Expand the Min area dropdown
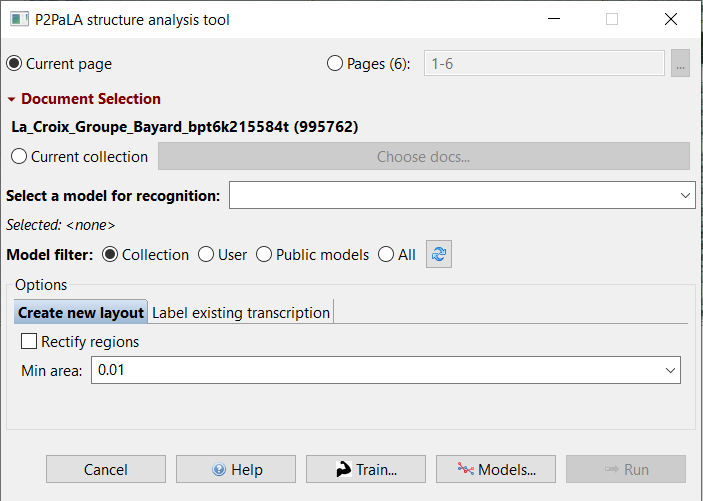This screenshot has width=703, height=501. (386, 370)
